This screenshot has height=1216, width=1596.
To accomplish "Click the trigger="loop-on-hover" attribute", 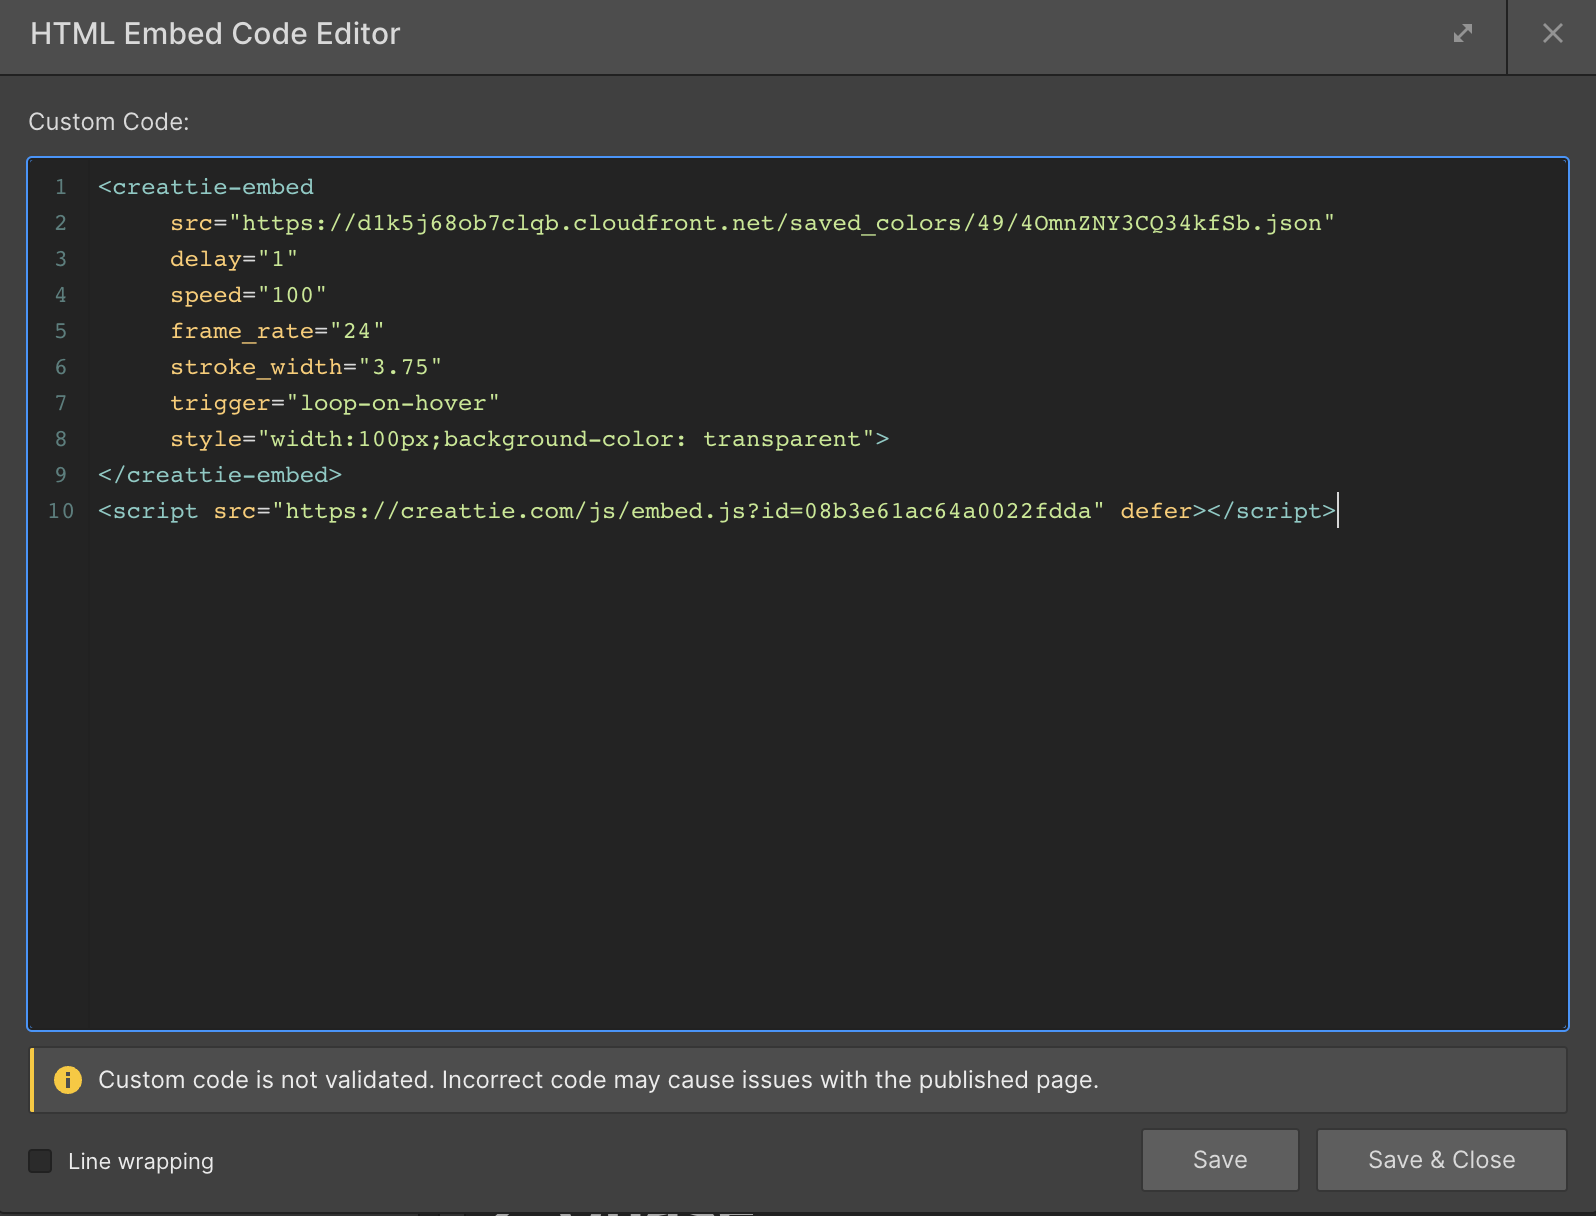I will [x=334, y=403].
